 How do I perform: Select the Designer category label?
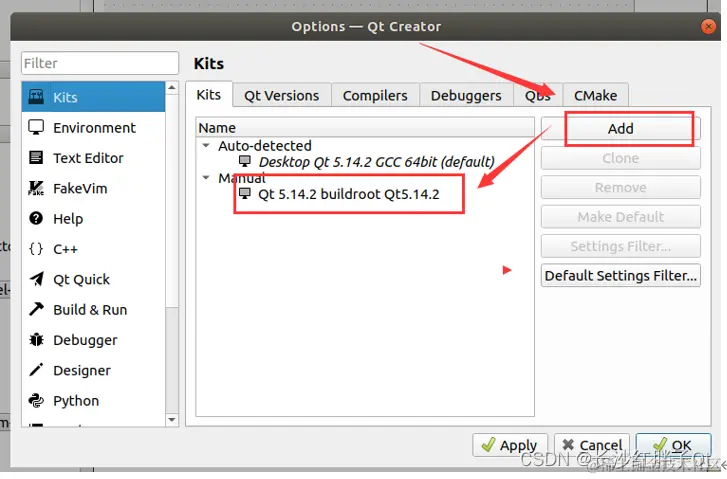(82, 370)
